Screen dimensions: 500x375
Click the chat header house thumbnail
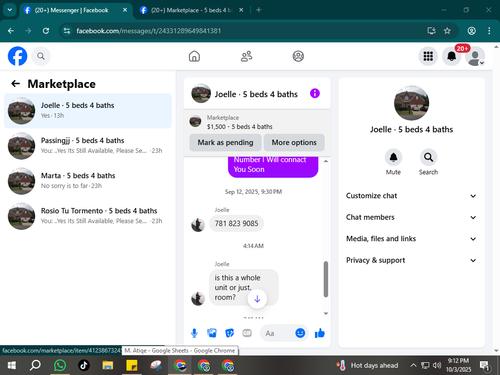point(201,93)
